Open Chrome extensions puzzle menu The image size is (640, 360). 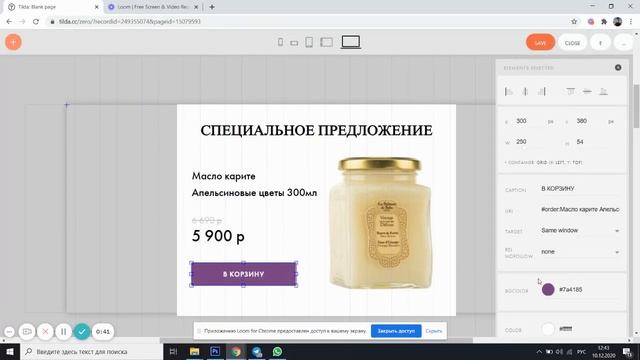coord(604,22)
